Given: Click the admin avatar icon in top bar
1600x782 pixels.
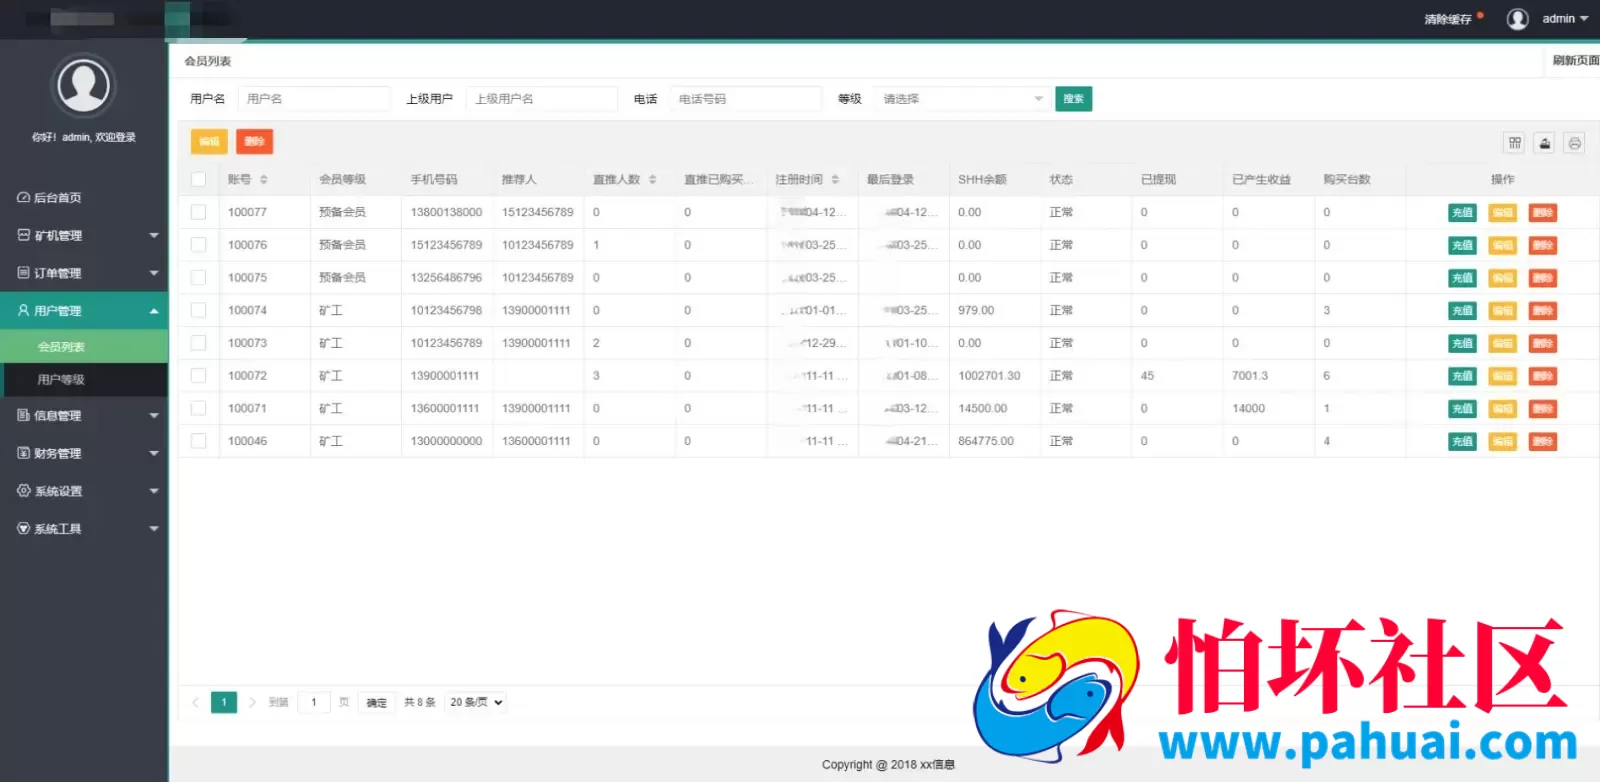Looking at the screenshot, I should click(x=1517, y=19).
